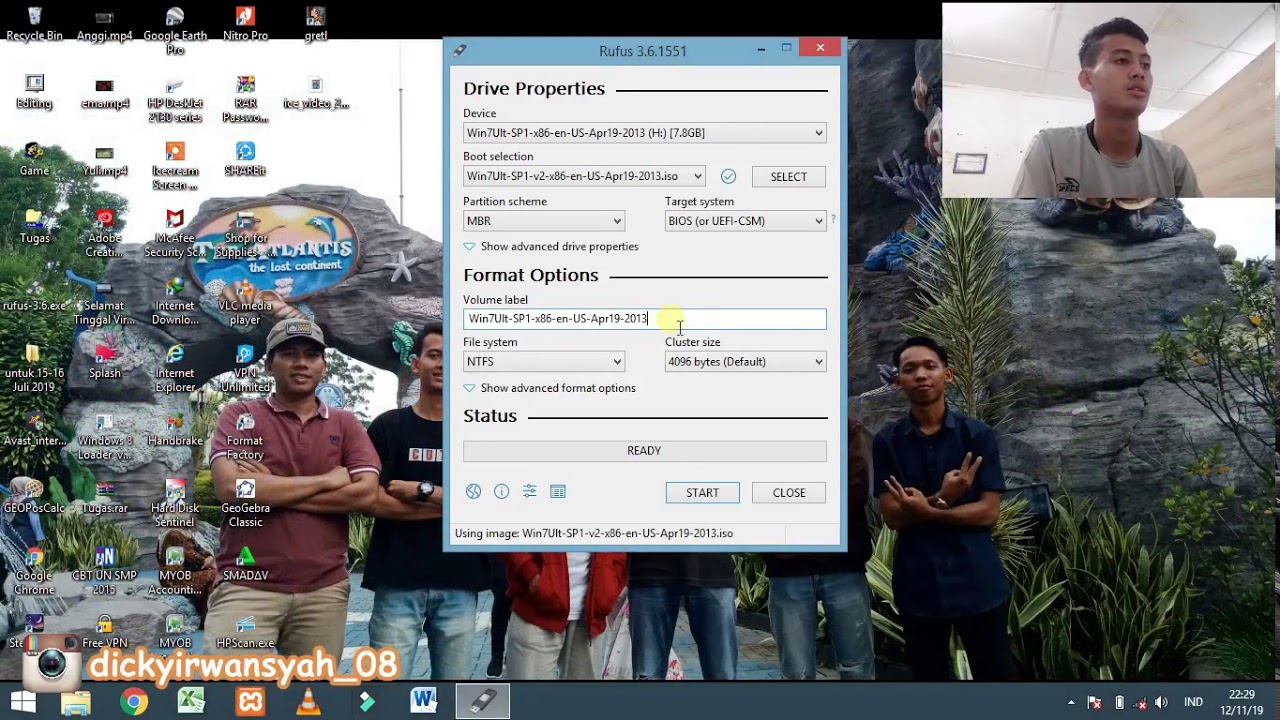Open the taskbar volume speaker icon
The image size is (1280, 720).
coord(1161,702)
